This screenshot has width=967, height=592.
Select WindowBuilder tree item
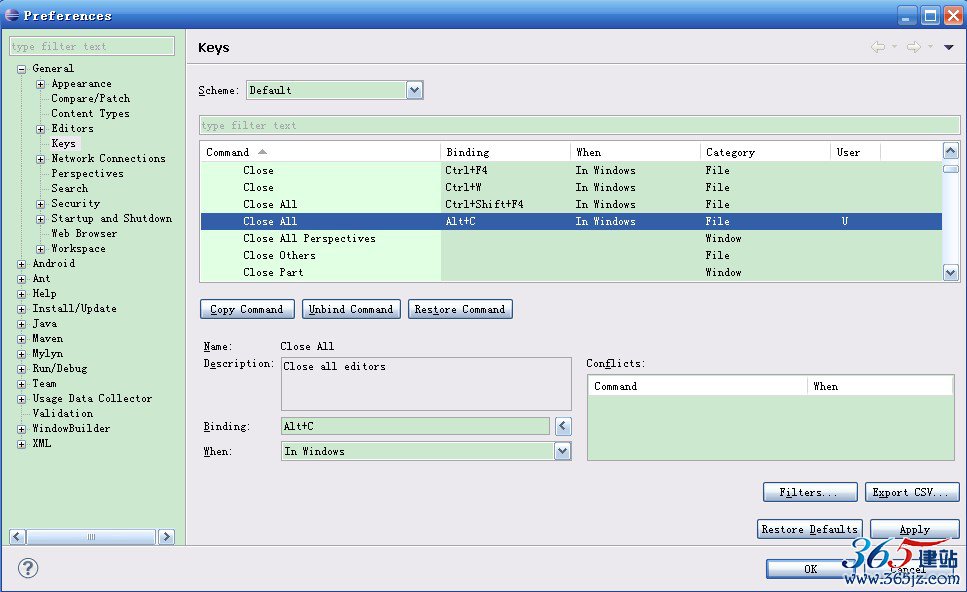tap(71, 428)
